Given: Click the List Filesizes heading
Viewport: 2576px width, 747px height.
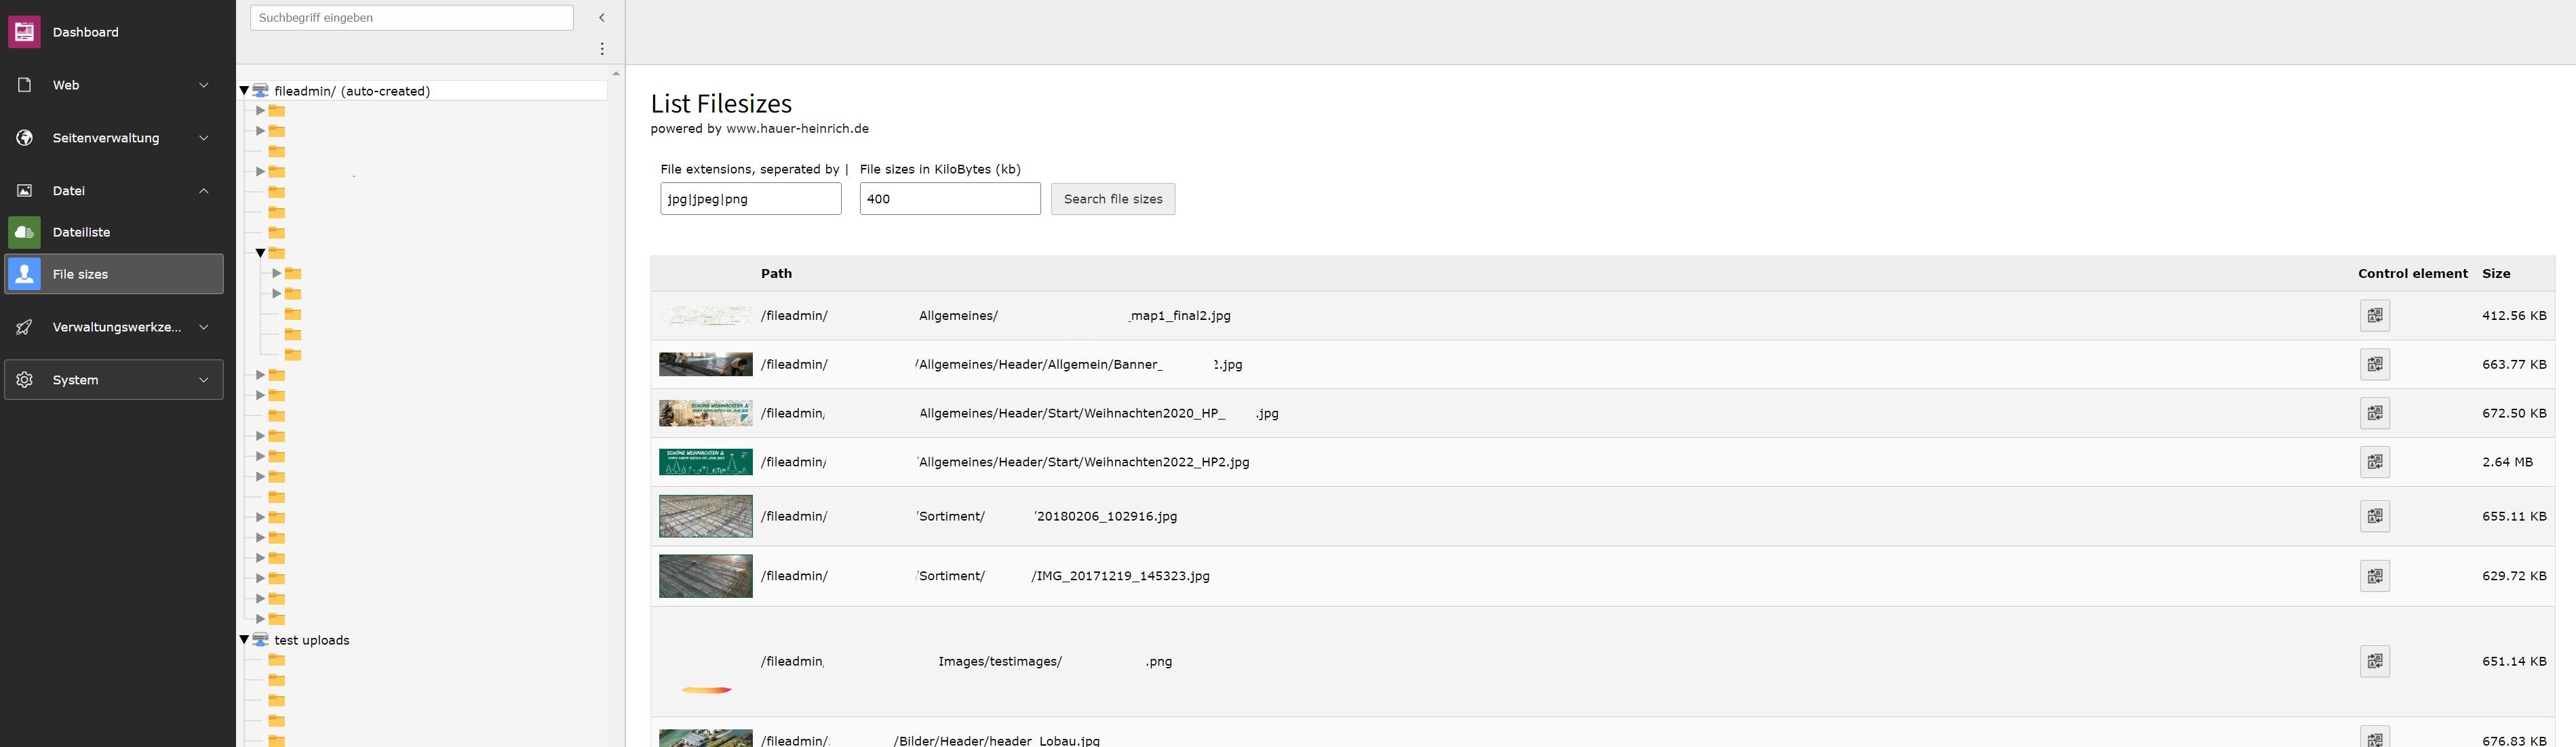Looking at the screenshot, I should (x=721, y=104).
